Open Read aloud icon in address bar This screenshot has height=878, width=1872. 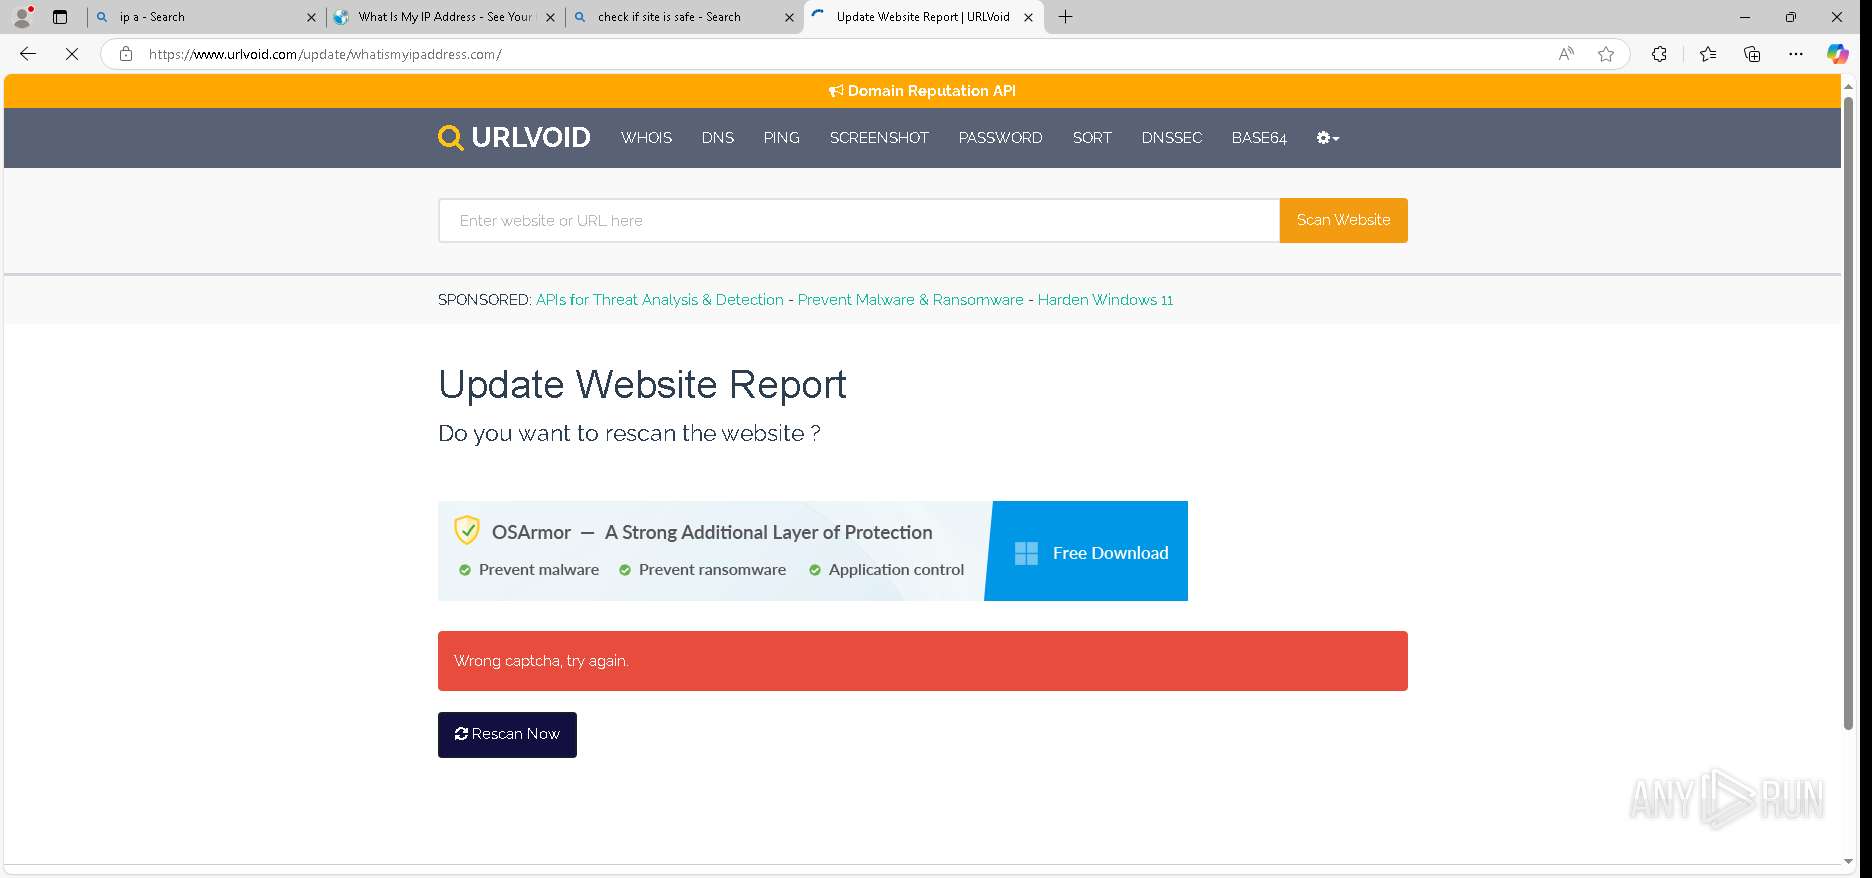[1566, 54]
